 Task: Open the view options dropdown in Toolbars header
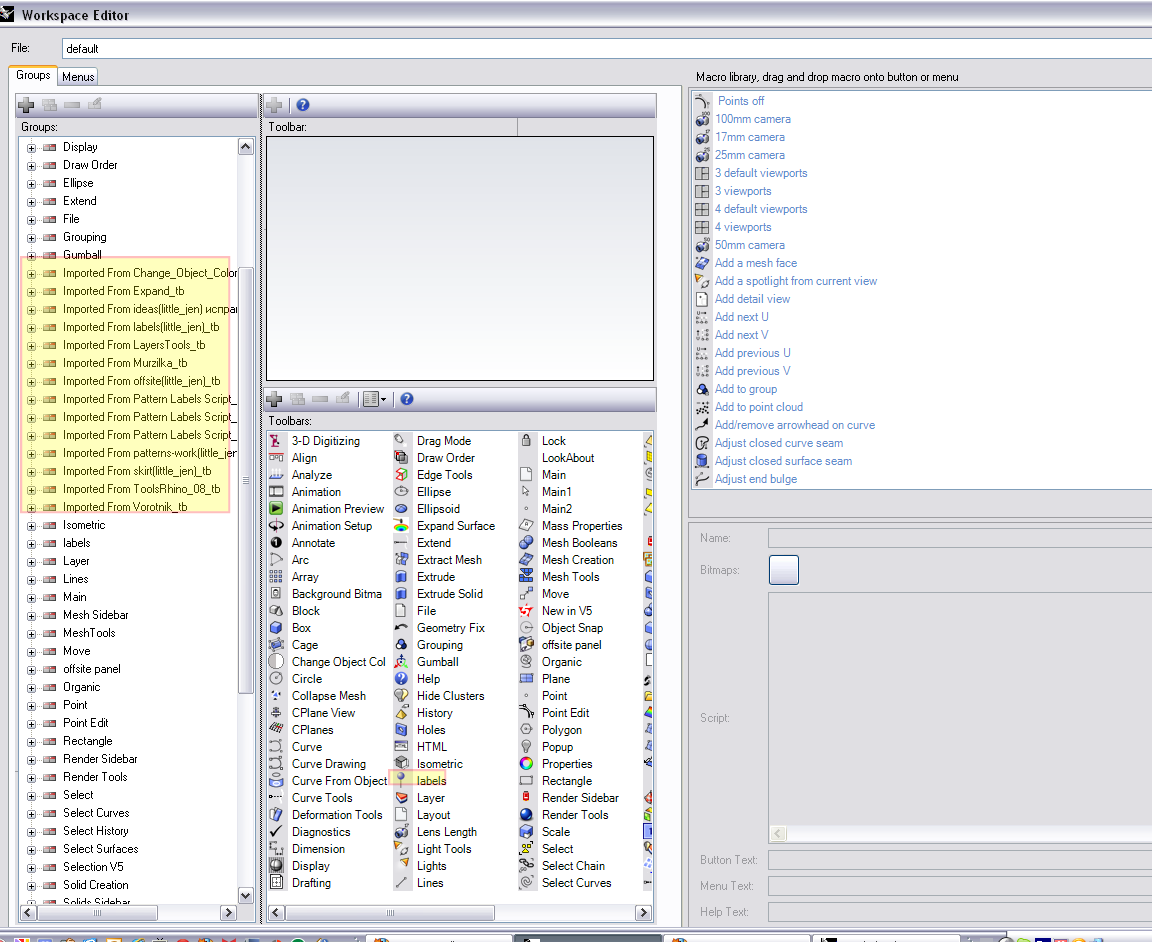[x=374, y=399]
